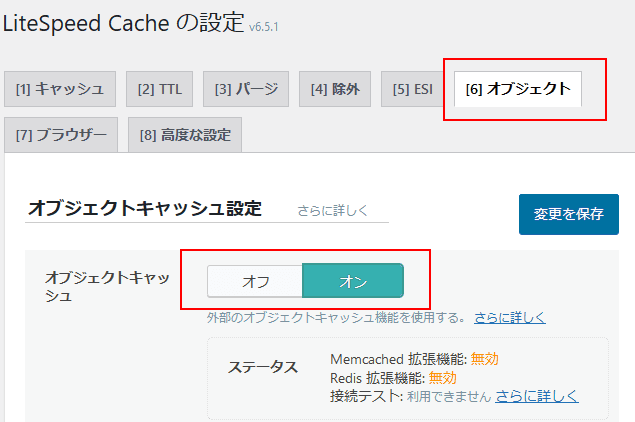Click the LiteSpeed Cache の設定 page title

click(x=122, y=25)
